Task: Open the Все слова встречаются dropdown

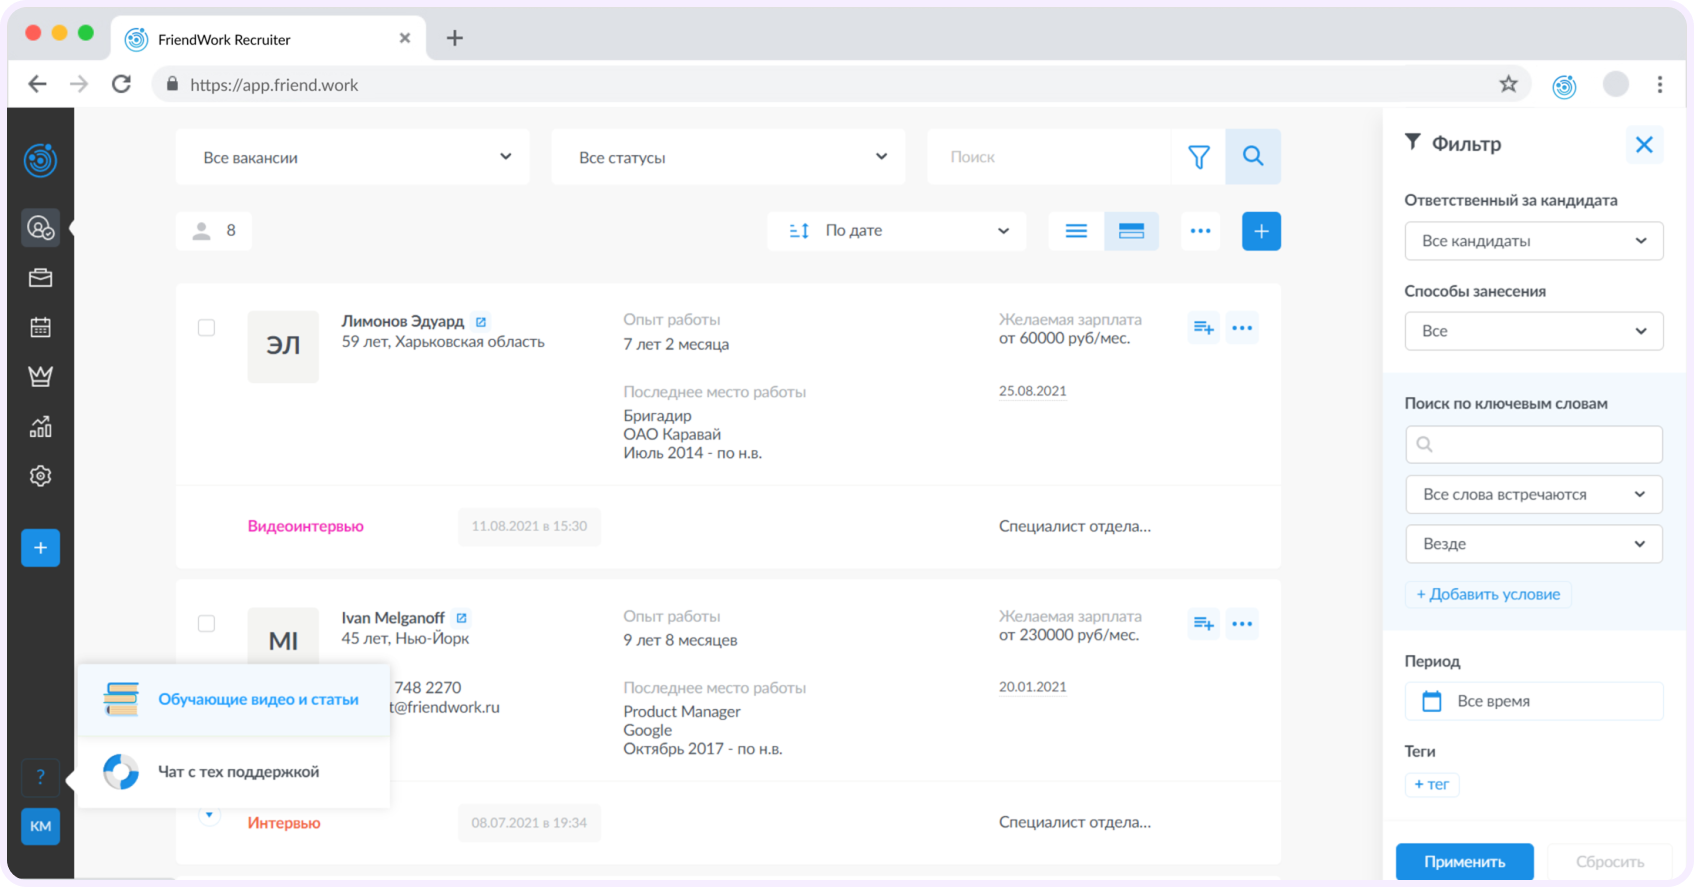Action: 1534,494
